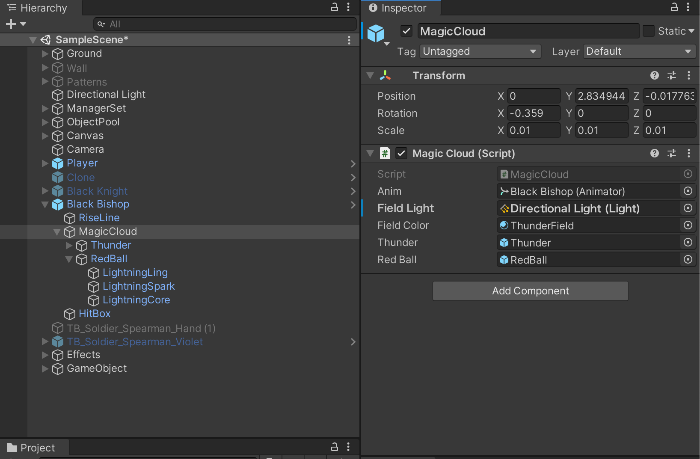Click Rotation X field

(x=534, y=113)
